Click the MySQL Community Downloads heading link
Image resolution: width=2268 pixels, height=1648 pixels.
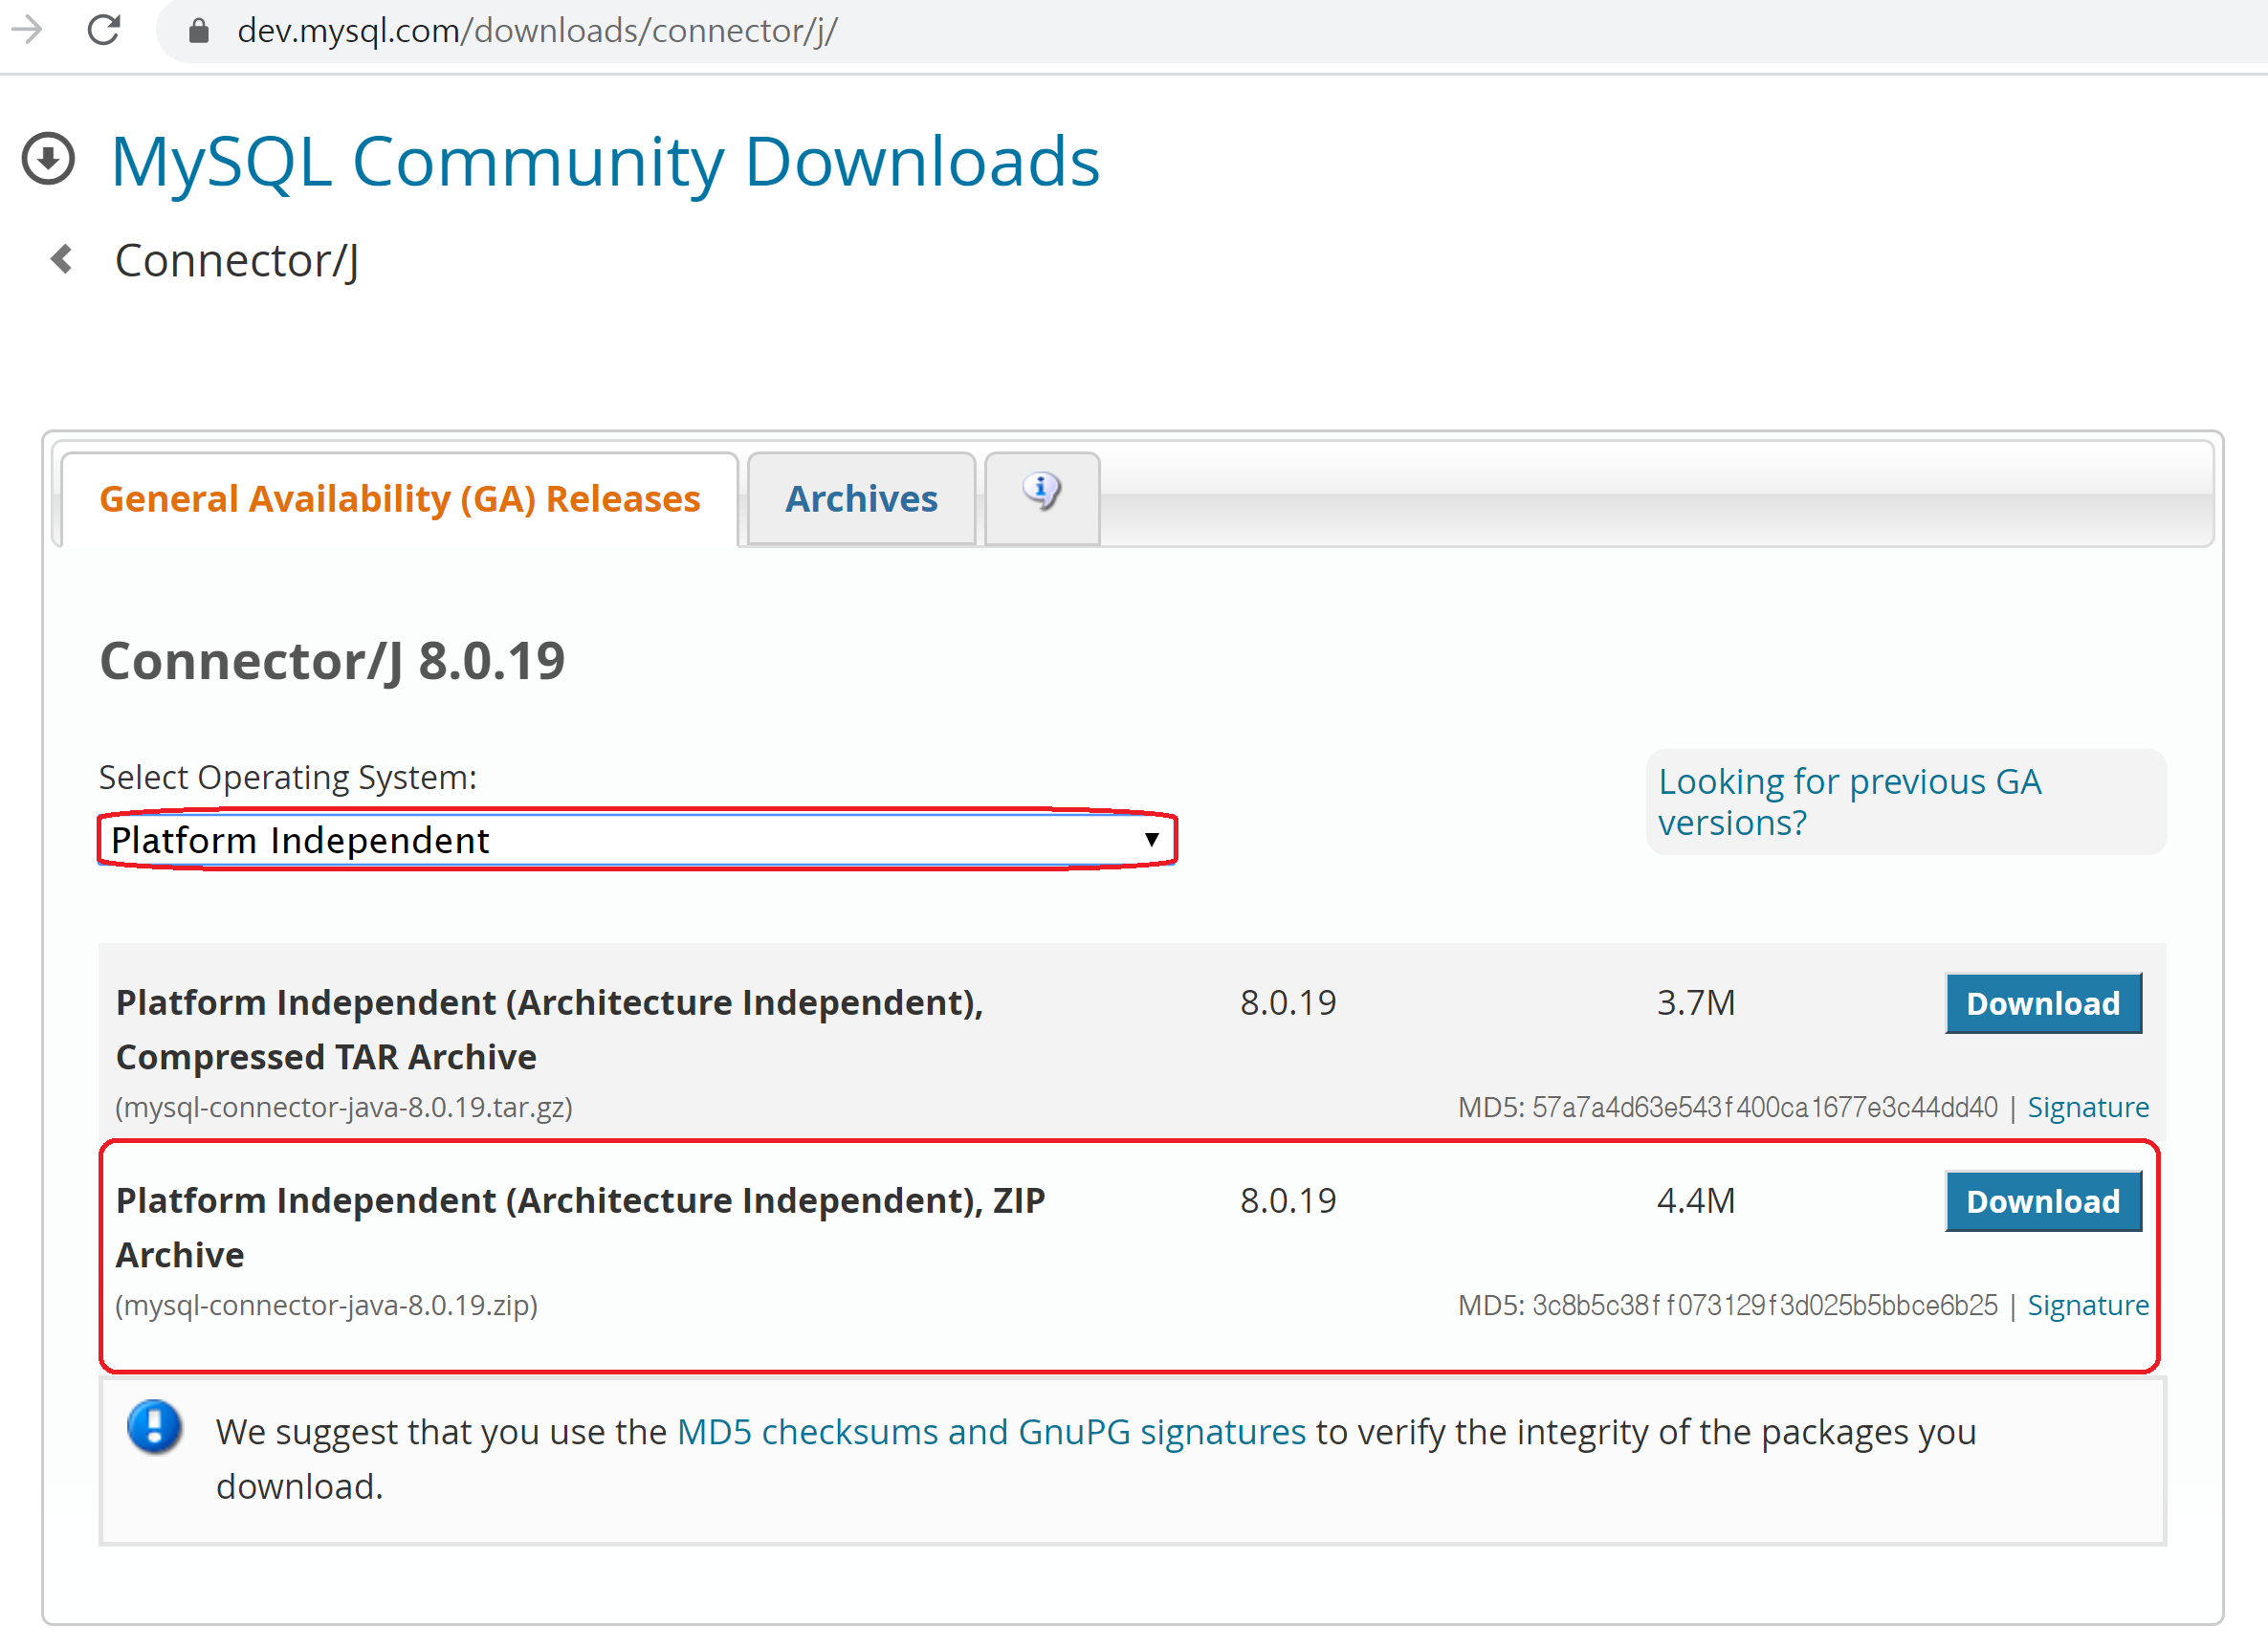tap(605, 162)
